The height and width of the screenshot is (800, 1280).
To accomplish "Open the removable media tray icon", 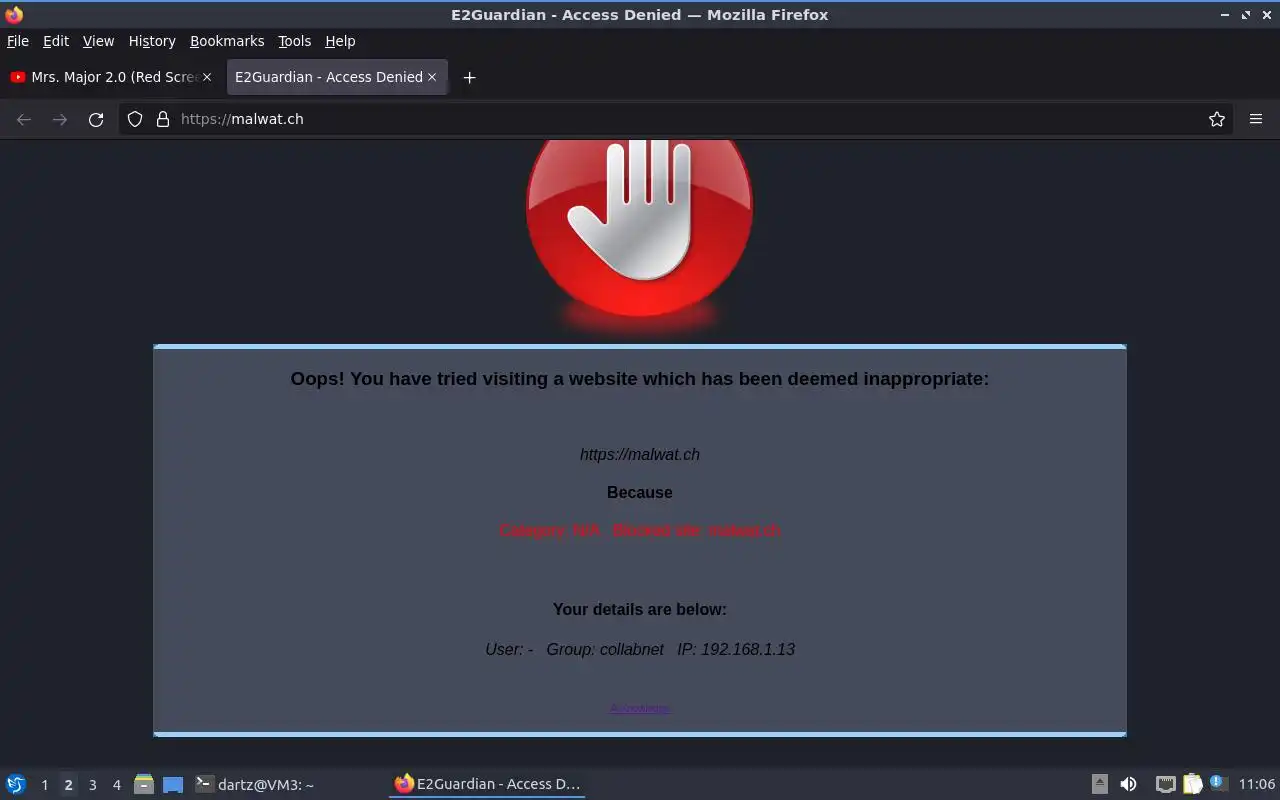I will [1099, 784].
